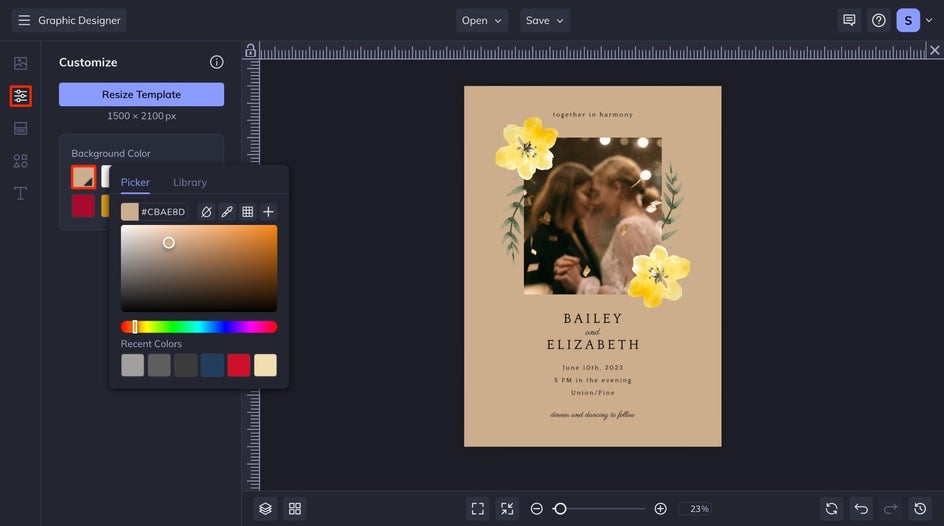Open the Save dropdown menu

tap(545, 20)
